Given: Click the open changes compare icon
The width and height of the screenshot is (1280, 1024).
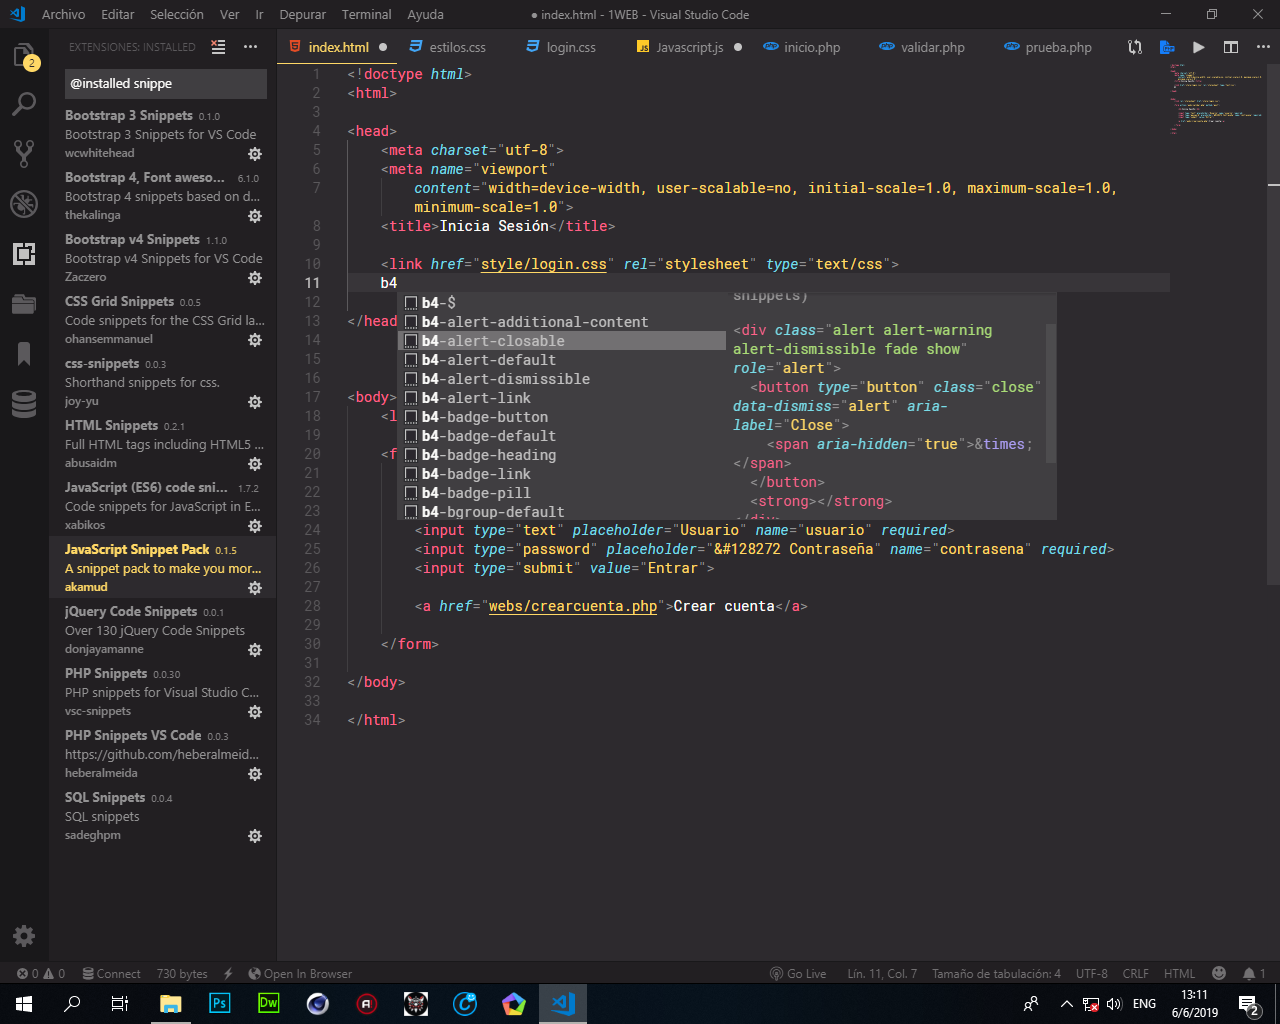Looking at the screenshot, I should [x=1135, y=47].
